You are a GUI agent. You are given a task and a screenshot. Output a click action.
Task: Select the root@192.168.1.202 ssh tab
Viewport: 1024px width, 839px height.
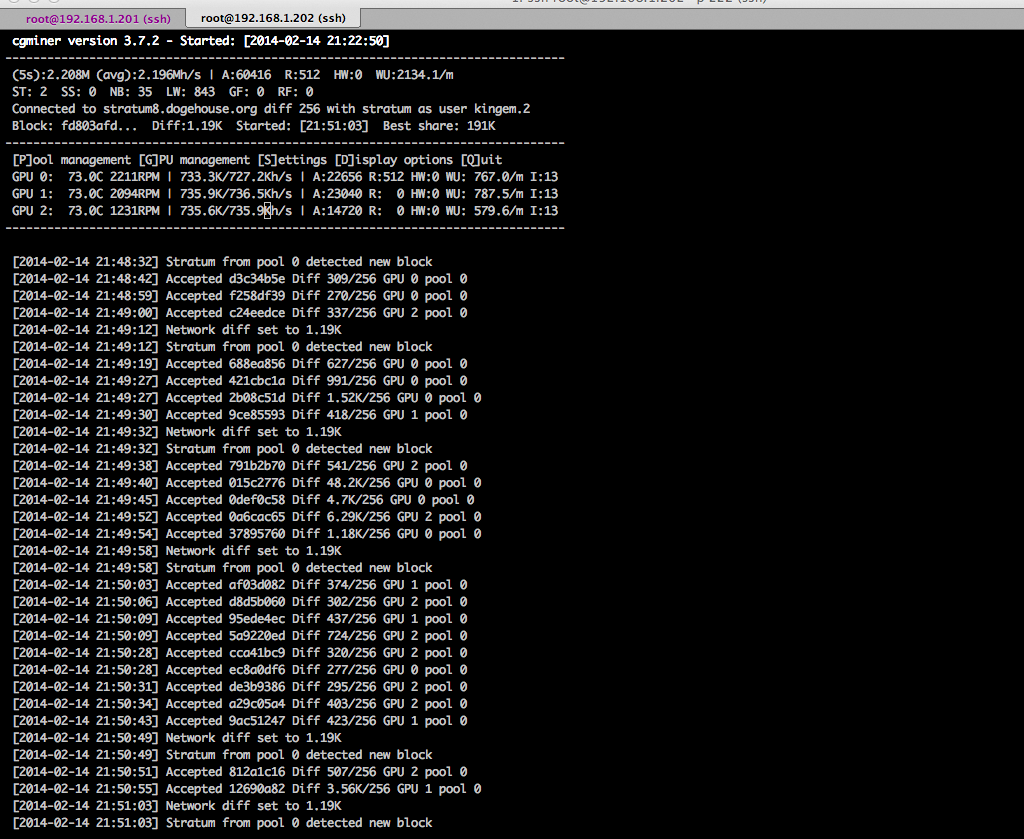[x=273, y=18]
